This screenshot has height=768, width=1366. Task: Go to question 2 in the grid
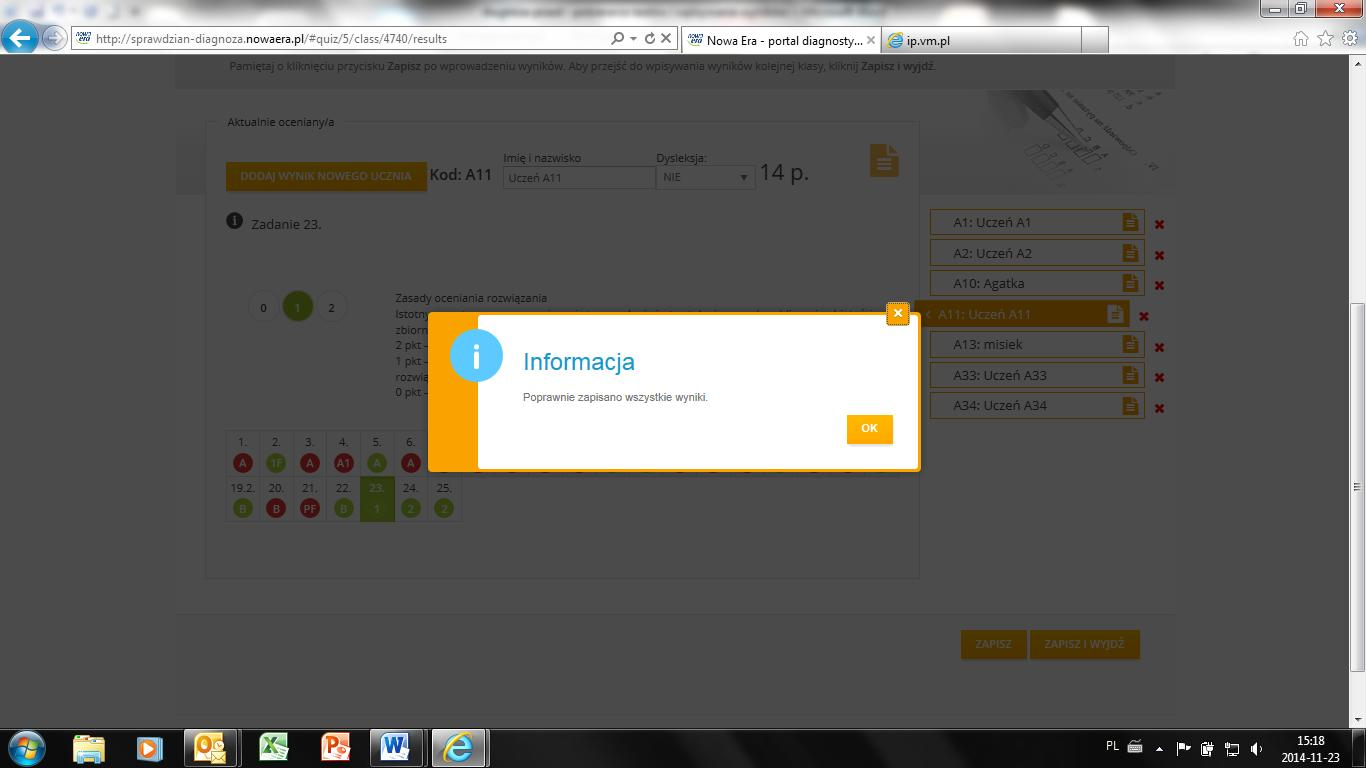[276, 453]
